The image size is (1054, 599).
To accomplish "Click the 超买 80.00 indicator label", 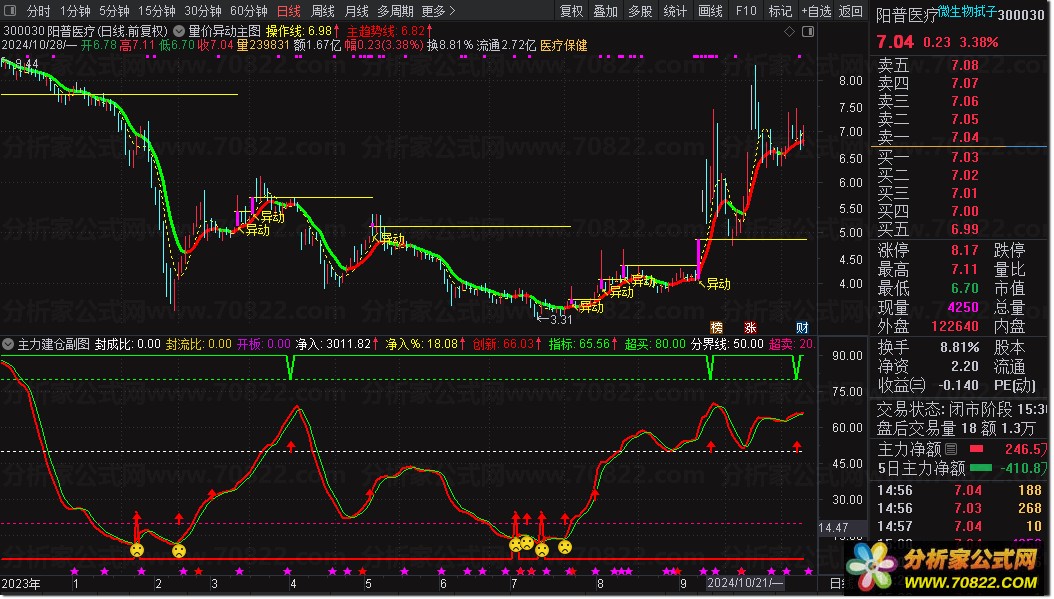I will (655, 344).
